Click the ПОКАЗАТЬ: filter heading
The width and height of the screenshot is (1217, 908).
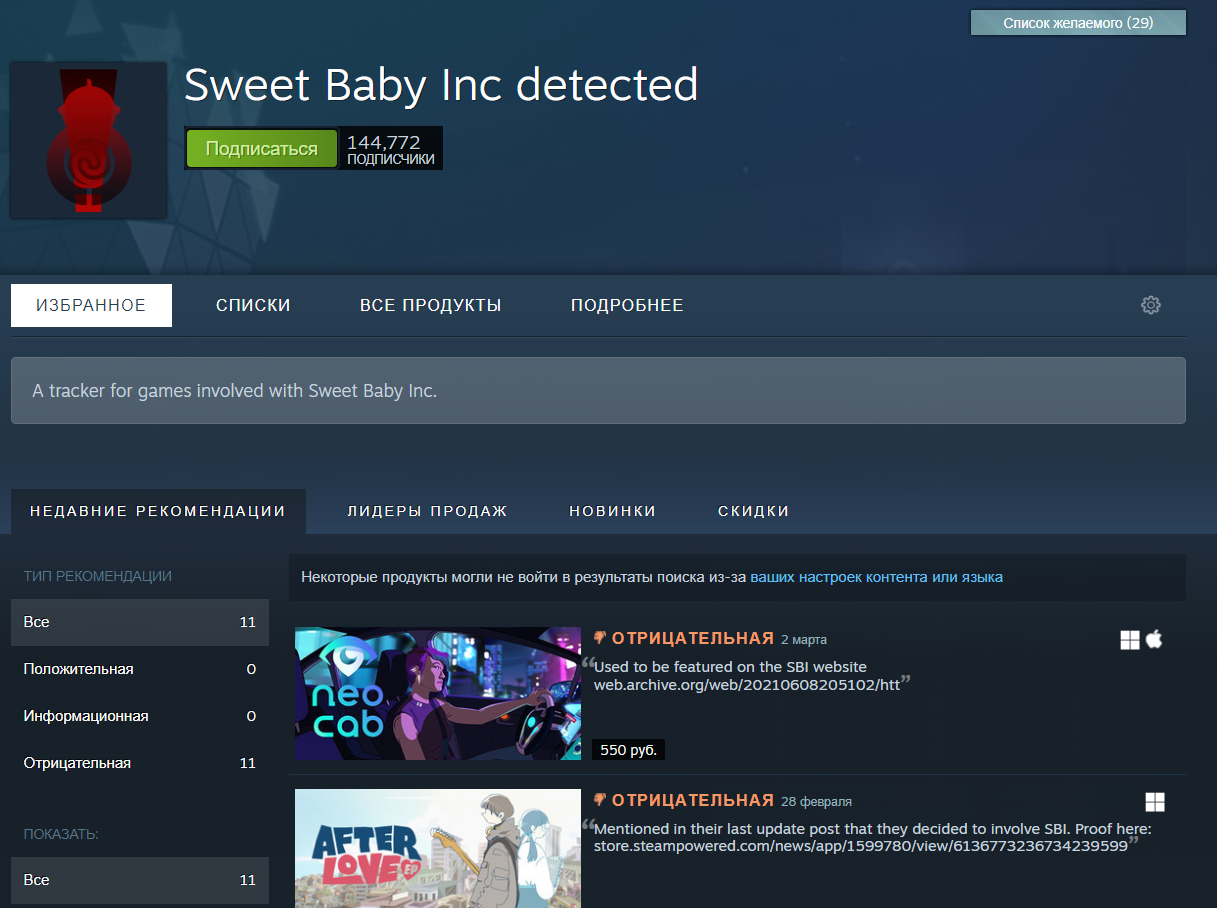click(61, 834)
